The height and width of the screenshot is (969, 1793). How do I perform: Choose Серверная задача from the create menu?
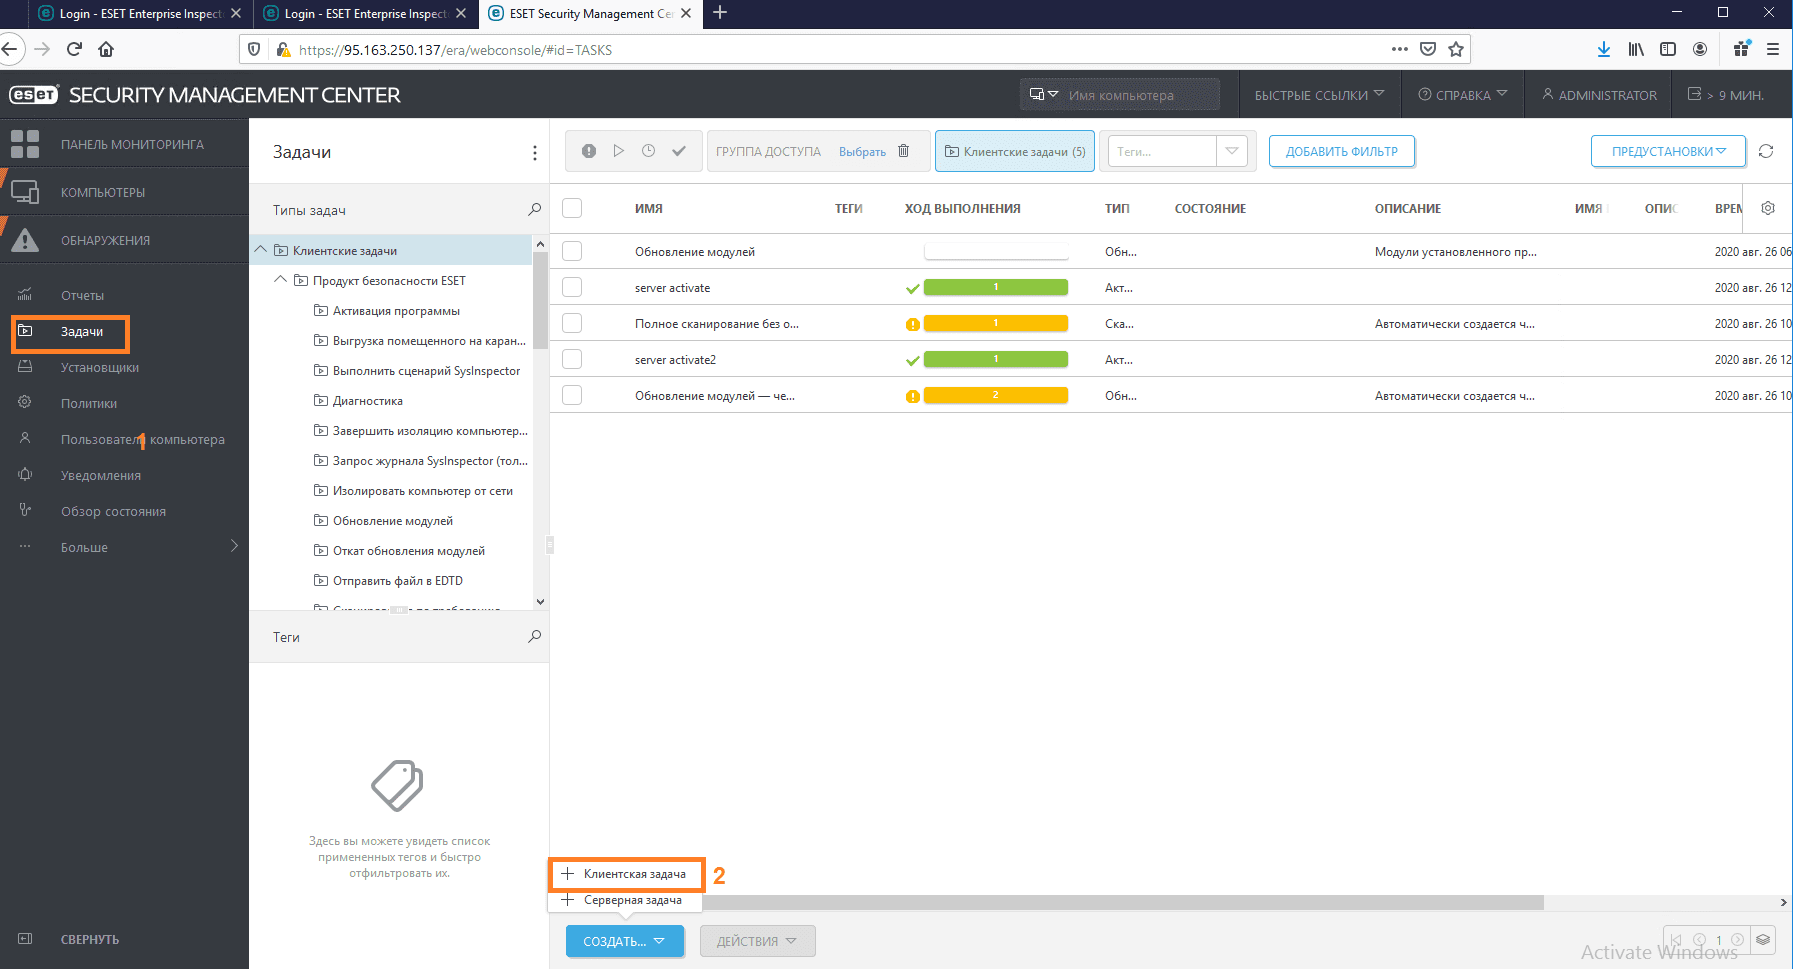(626, 900)
